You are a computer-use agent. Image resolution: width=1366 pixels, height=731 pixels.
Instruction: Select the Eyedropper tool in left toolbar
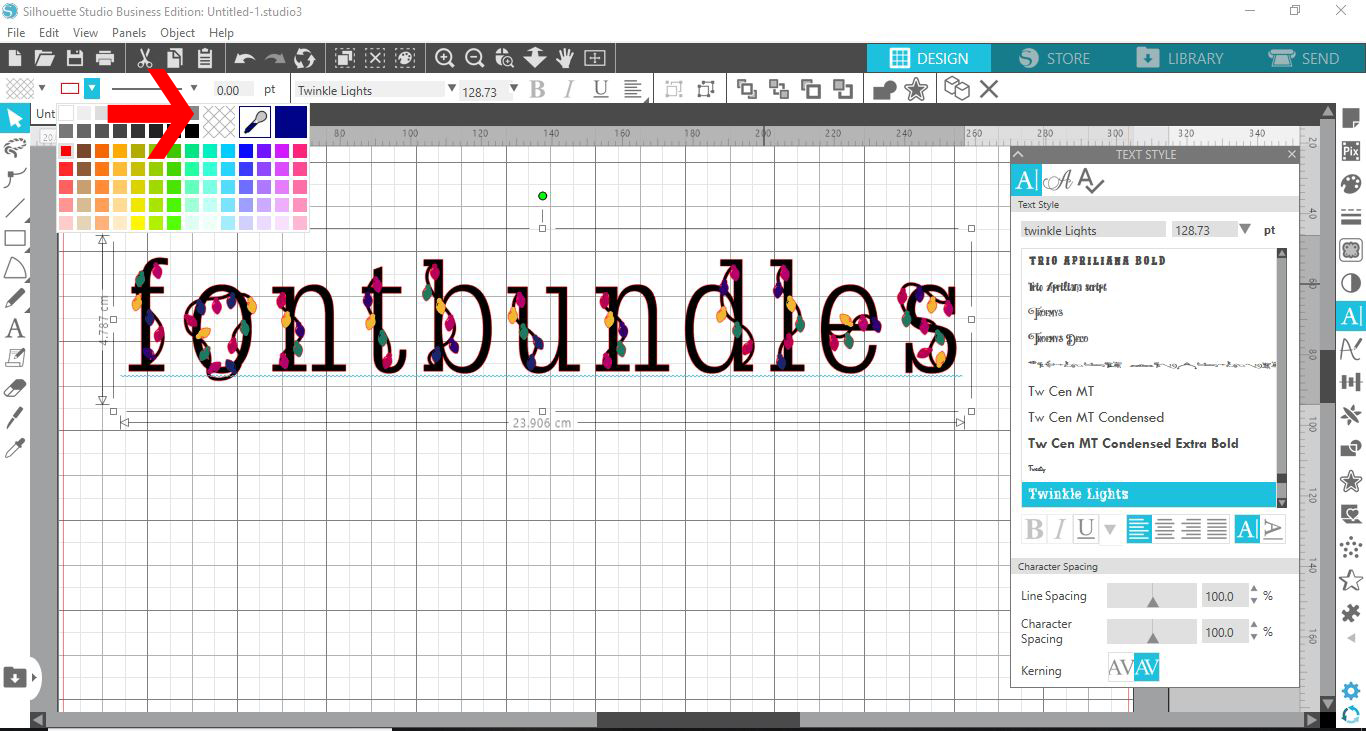click(x=14, y=446)
